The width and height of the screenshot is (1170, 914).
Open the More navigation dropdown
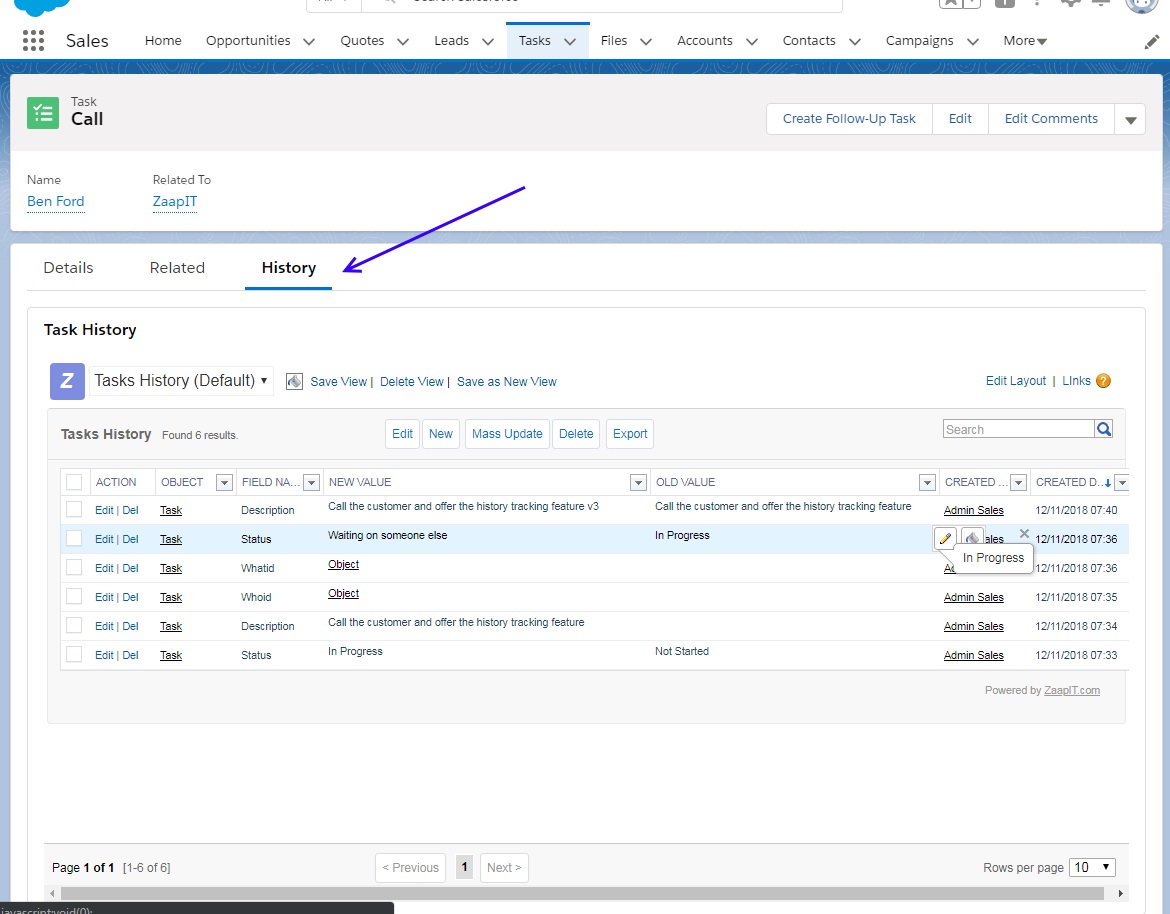[1025, 41]
